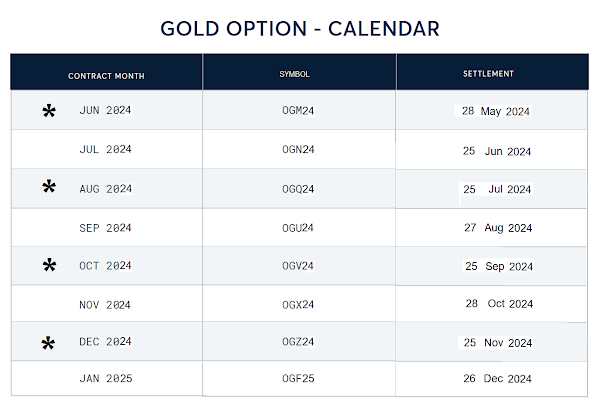Click the Settlement column header
Image resolution: width=600 pixels, height=406 pixels.
point(489,74)
